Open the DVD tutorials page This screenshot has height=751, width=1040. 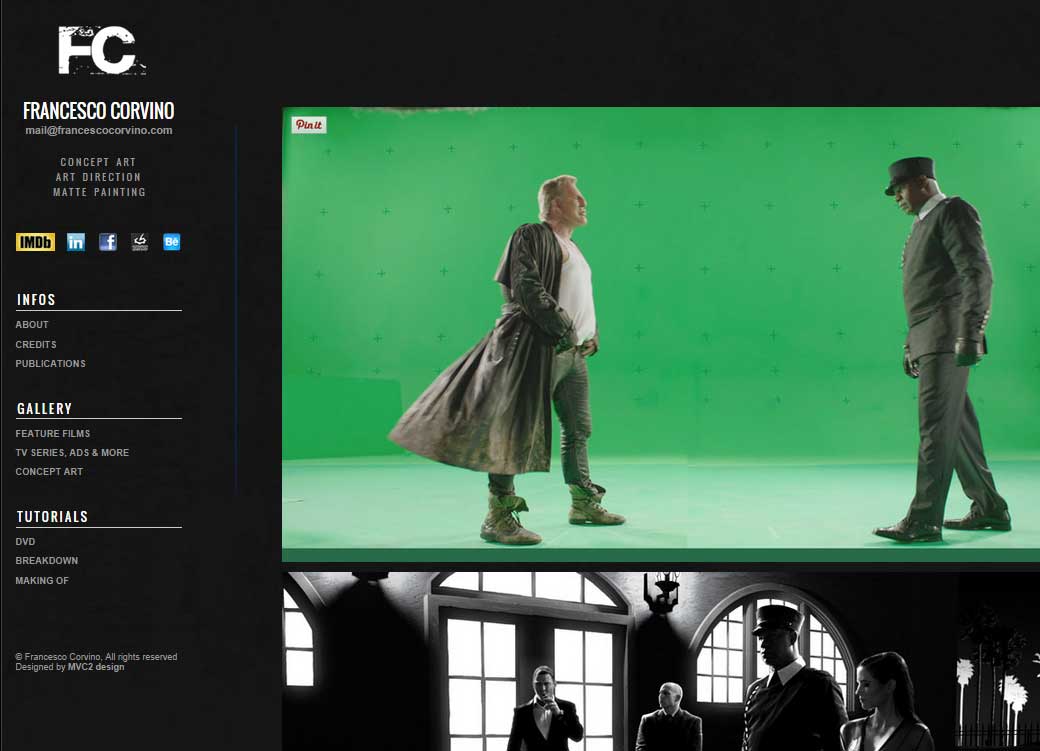[25, 542]
